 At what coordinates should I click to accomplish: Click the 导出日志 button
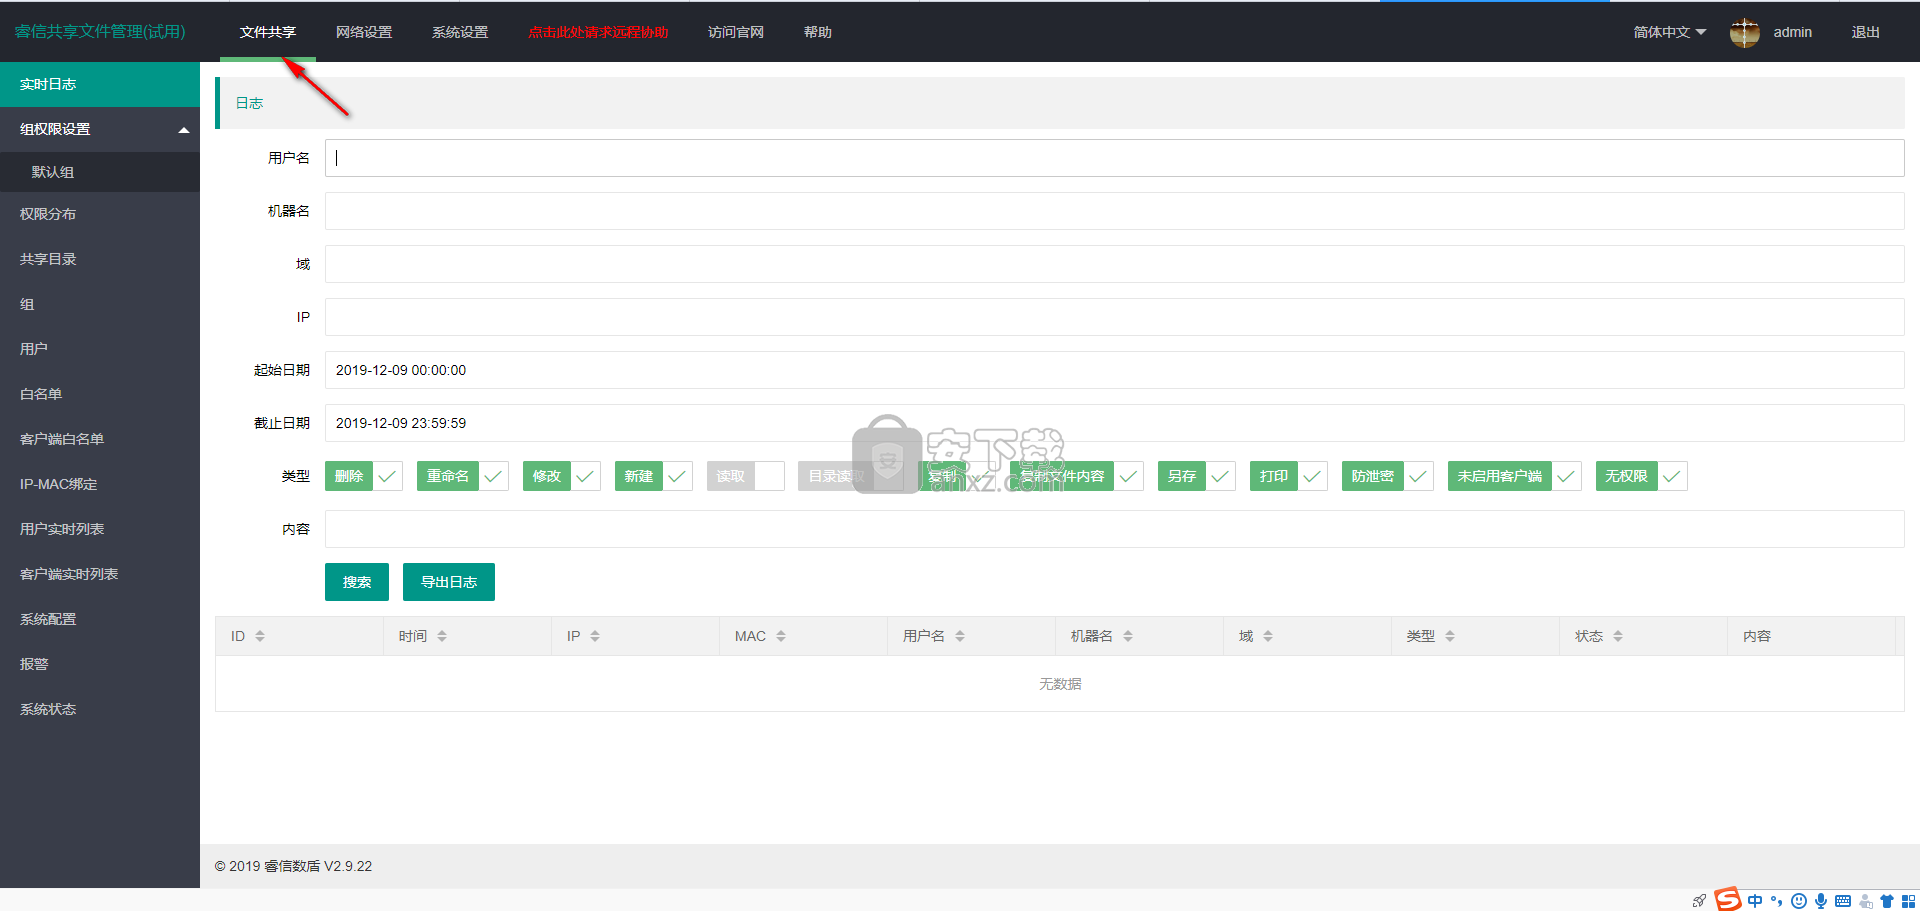[x=449, y=582]
